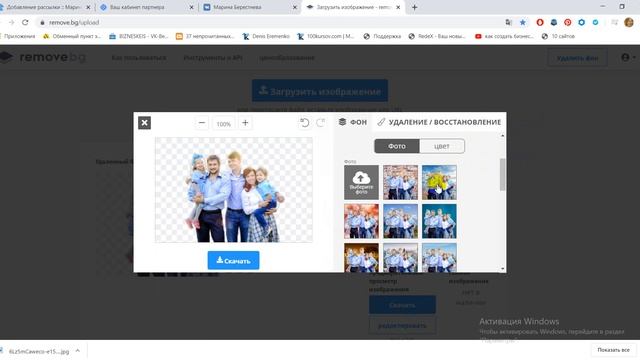Viewport: 640px width, 360px height.
Task: Click the background panel scrollbar thumb
Action: point(502,175)
